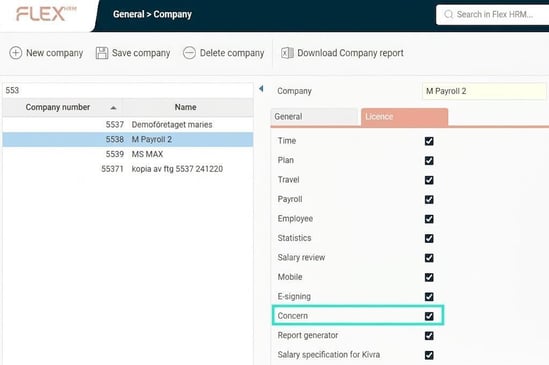Click the General > Company breadcrumb

pyautogui.click(x=152, y=14)
